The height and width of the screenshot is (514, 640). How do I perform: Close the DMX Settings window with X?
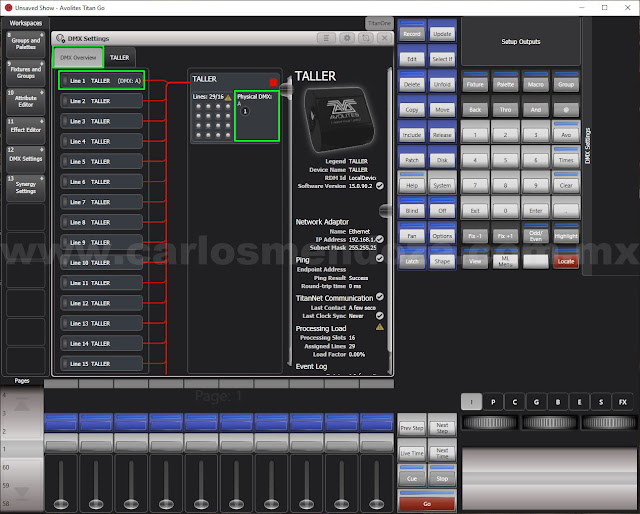384,38
